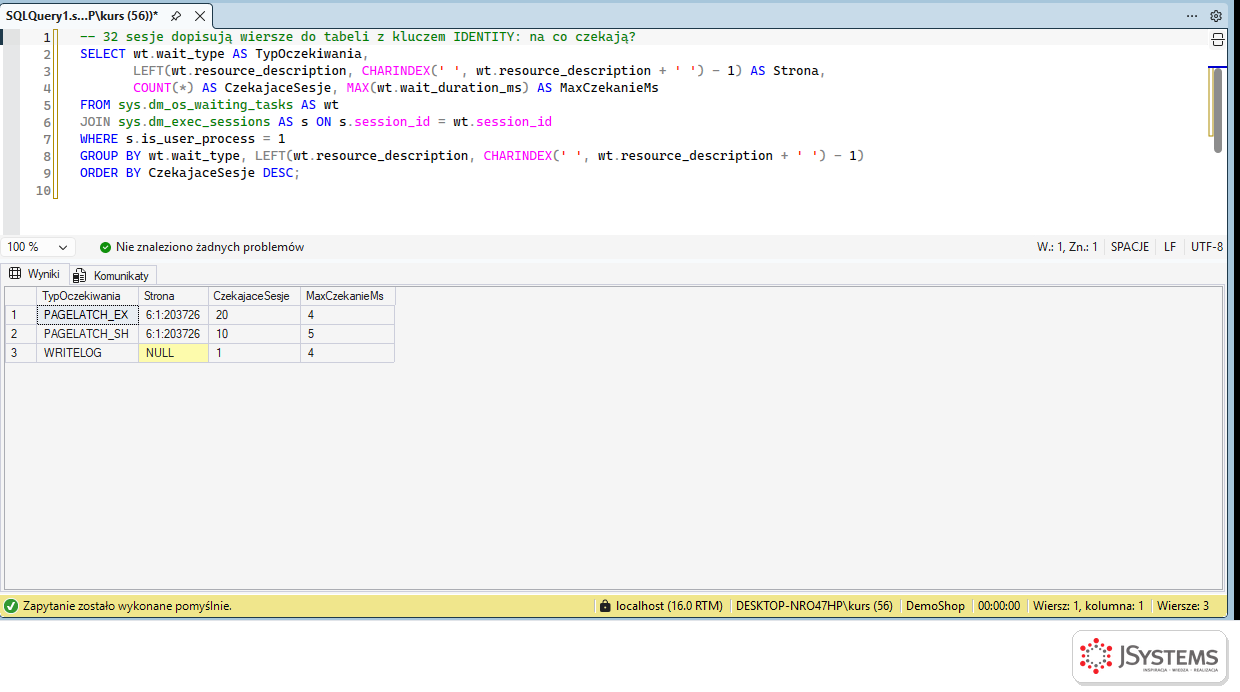
Task: Select the NULL cell in Strona column
Action: pos(173,353)
